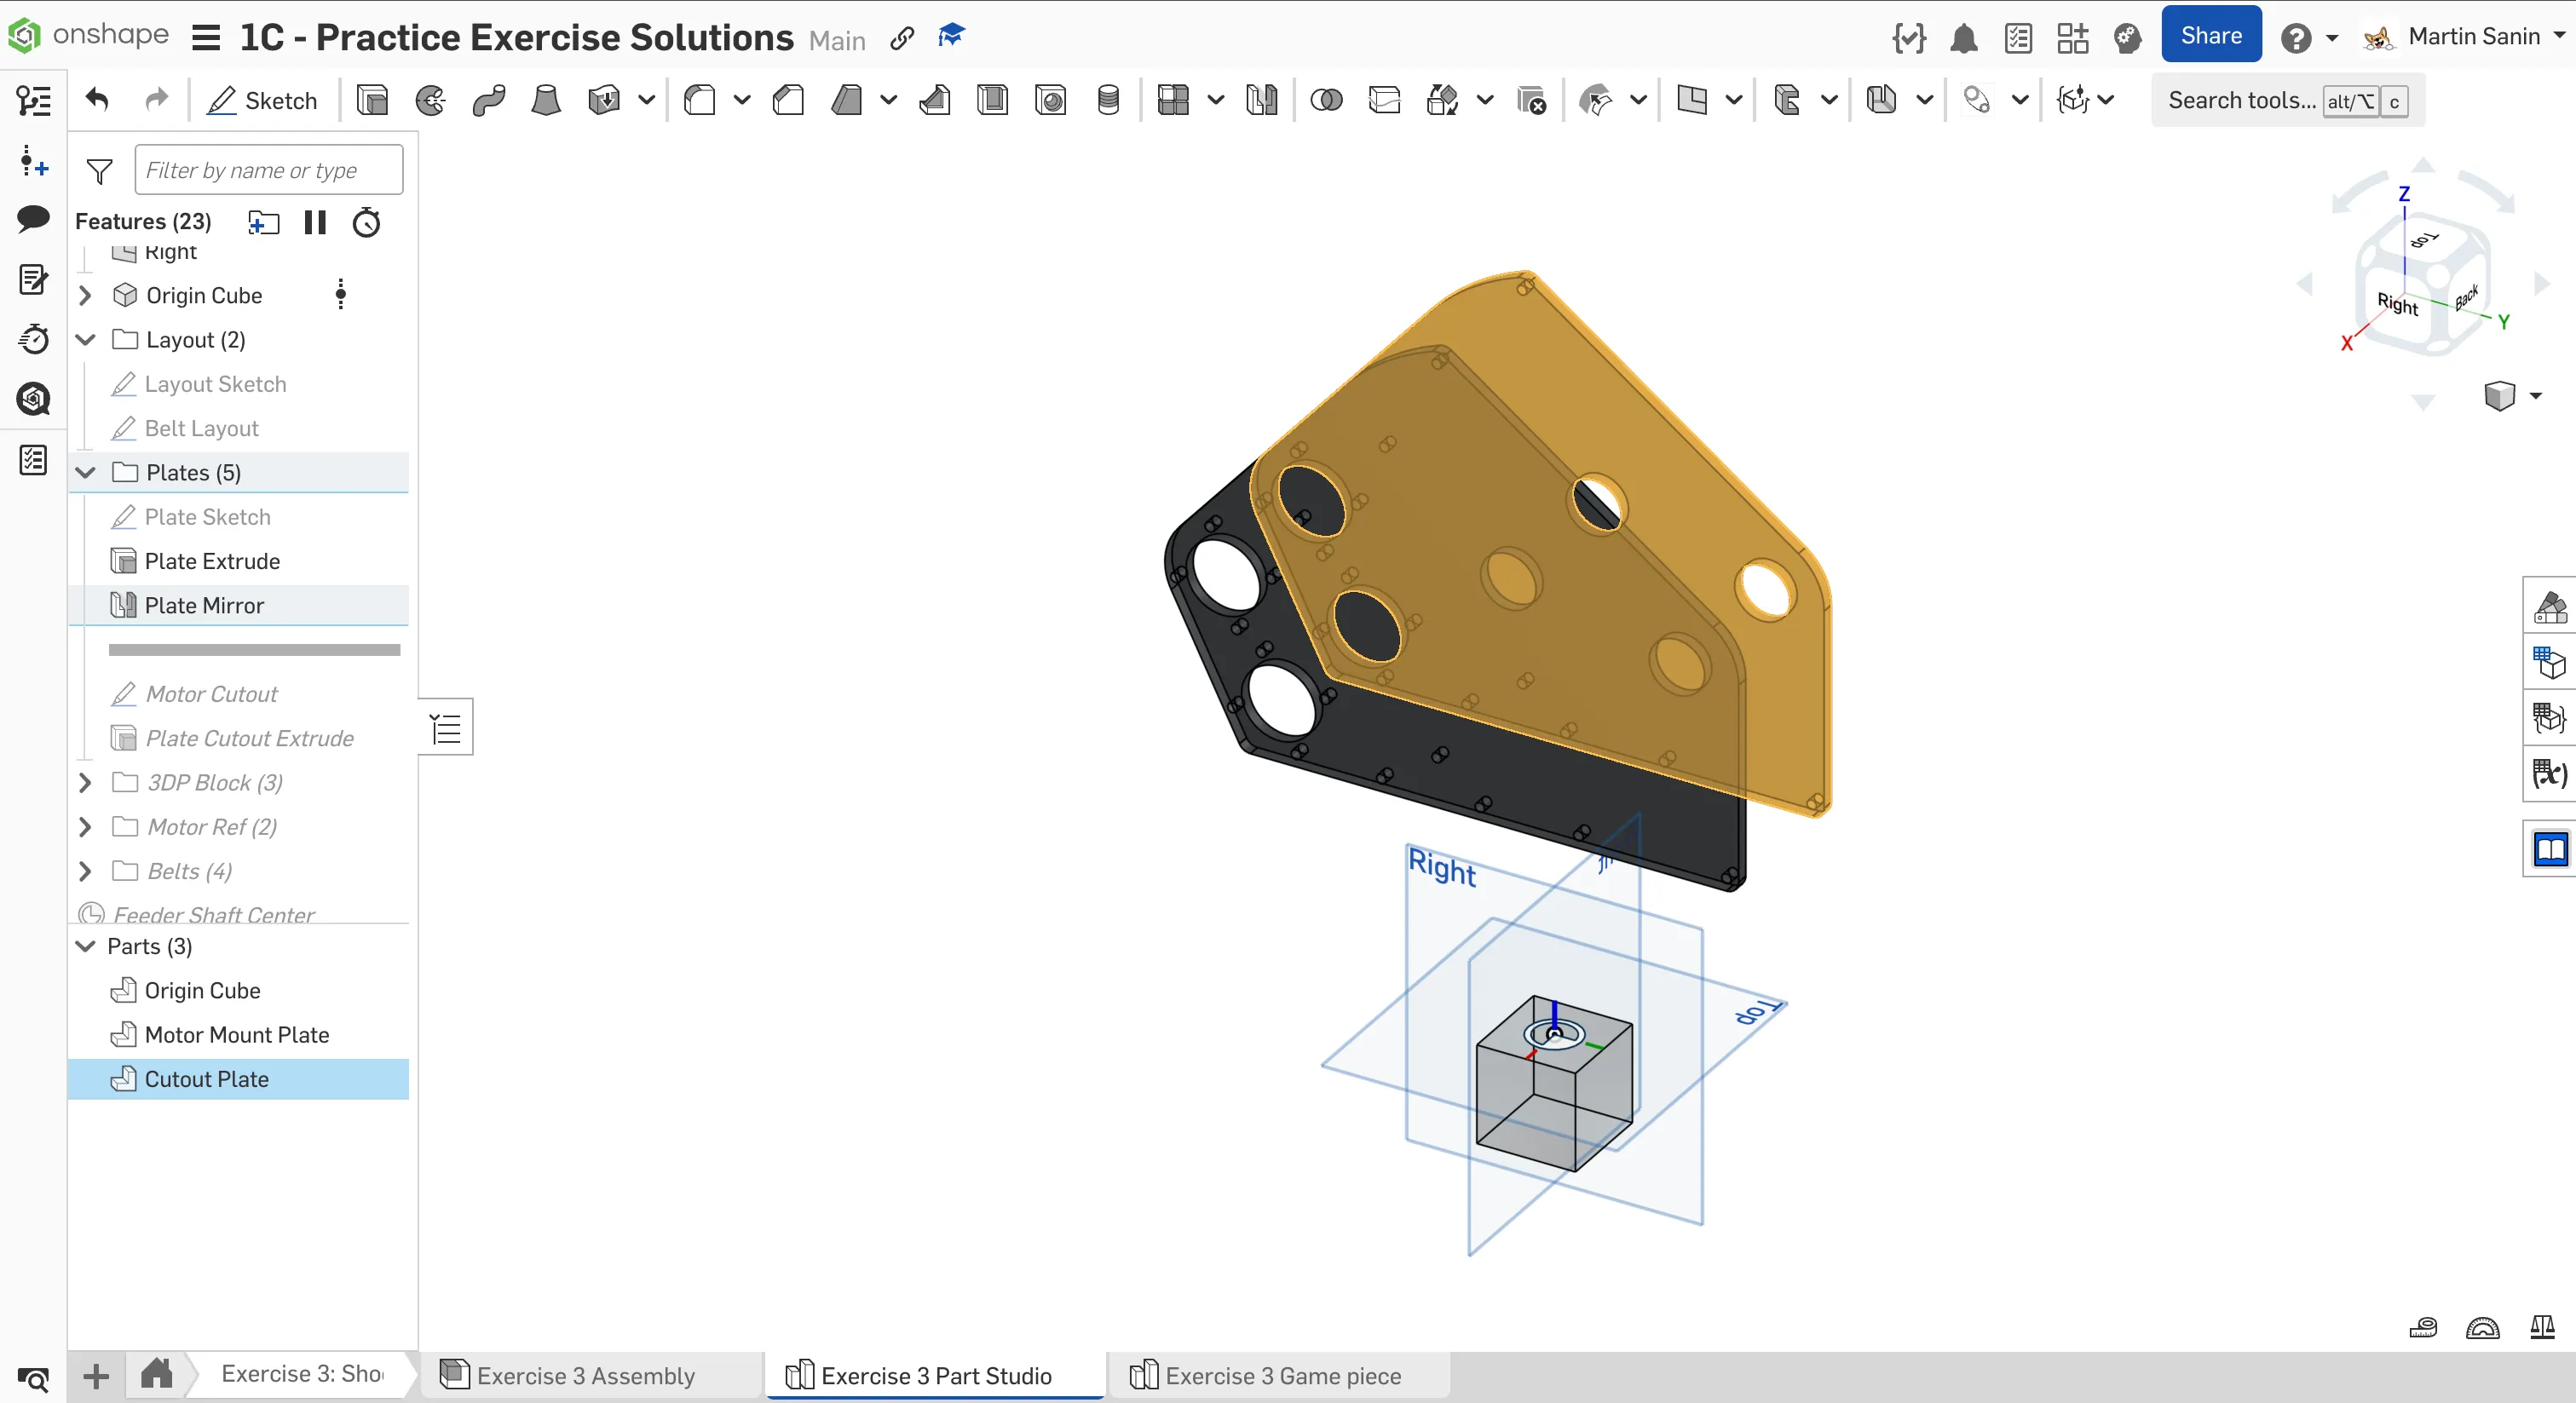This screenshot has width=2576, height=1403.
Task: Select the Fillet tool icon
Action: coord(700,100)
